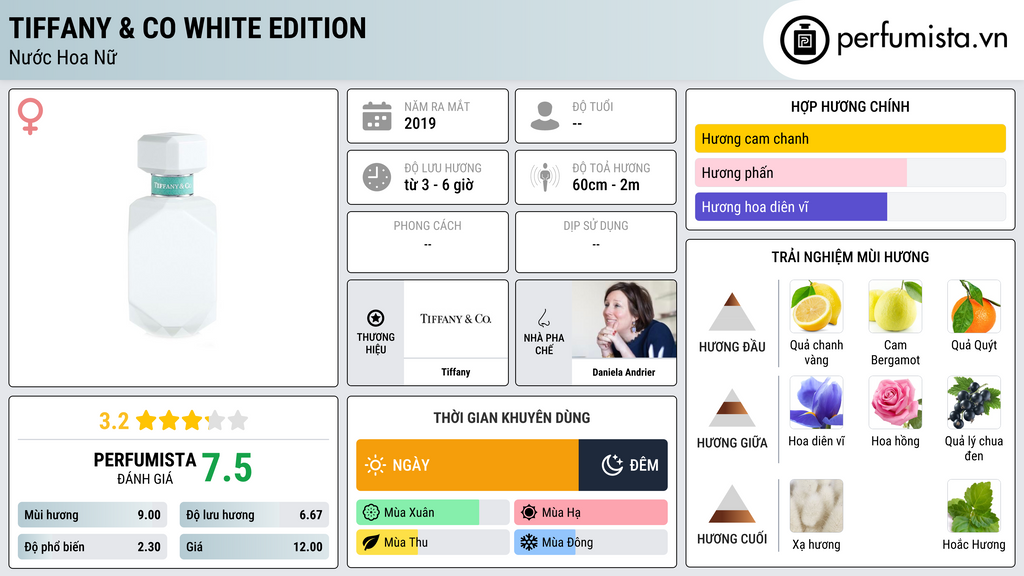Screen dimensions: 1024x576
Task: Click the Hương đầu pyramid icon
Action: 732,312
